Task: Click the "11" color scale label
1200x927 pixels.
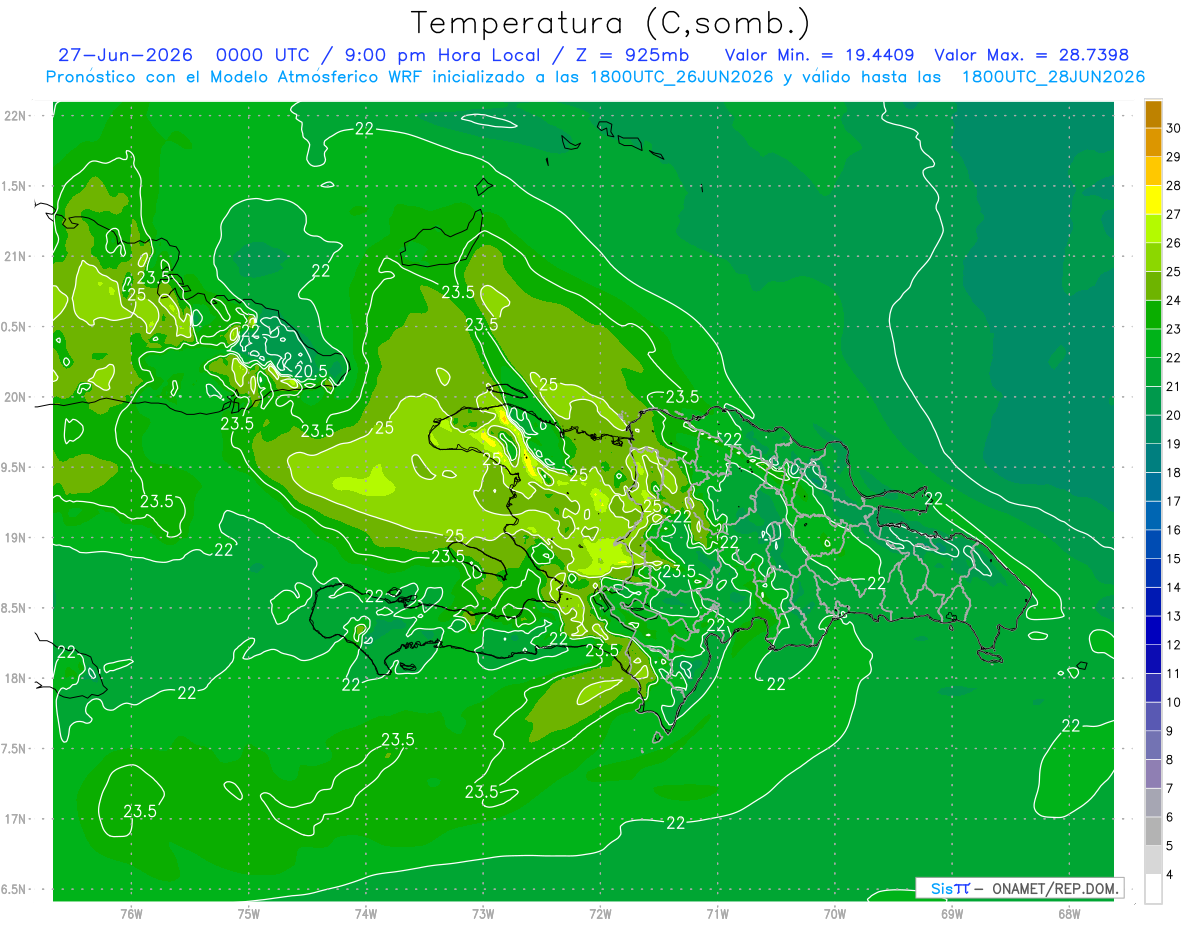Action: 1174,673
